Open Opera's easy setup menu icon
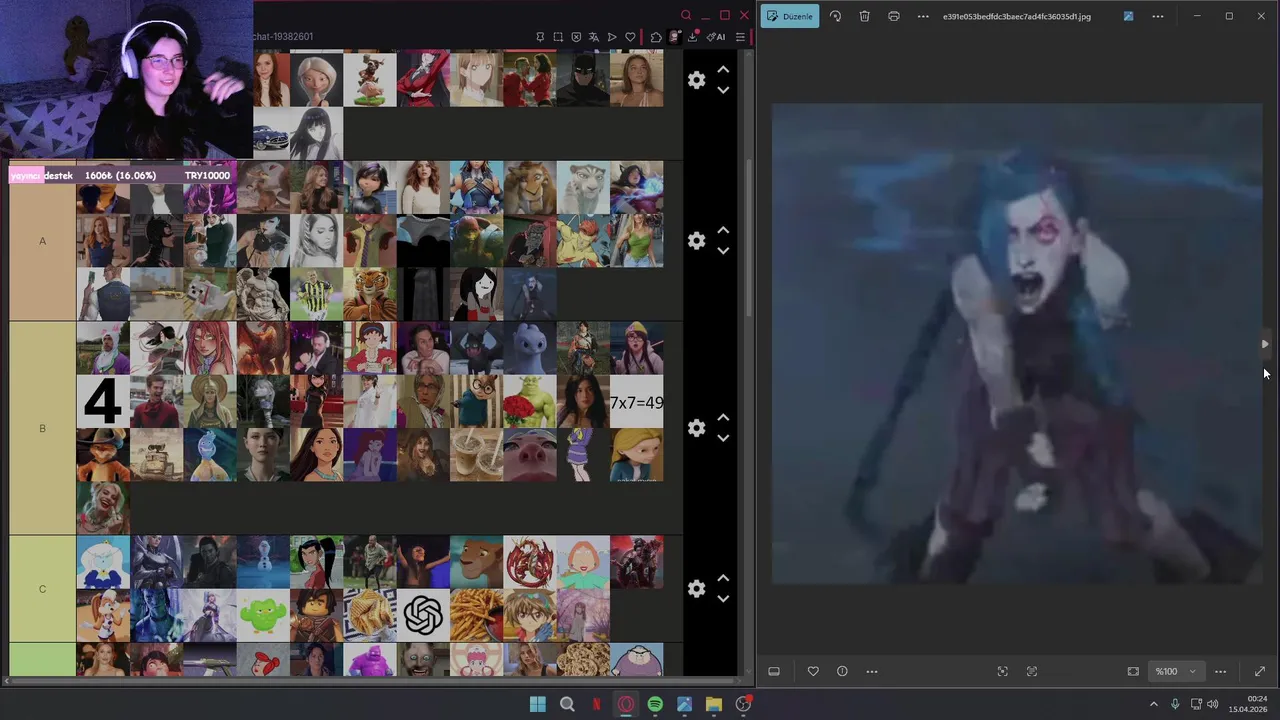The width and height of the screenshot is (1280, 720). 740,37
